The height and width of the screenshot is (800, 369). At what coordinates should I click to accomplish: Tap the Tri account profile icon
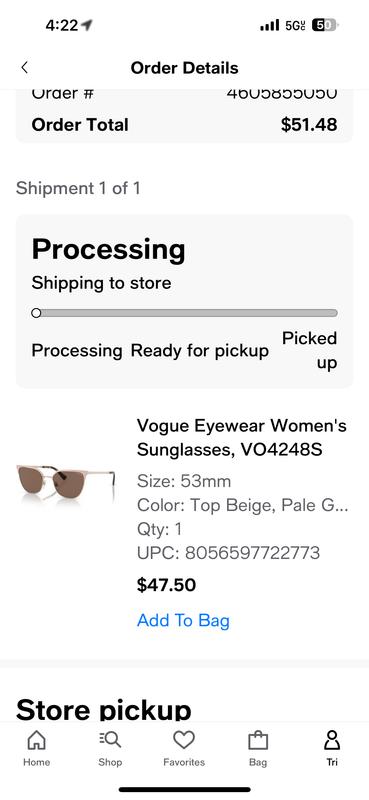(332, 740)
